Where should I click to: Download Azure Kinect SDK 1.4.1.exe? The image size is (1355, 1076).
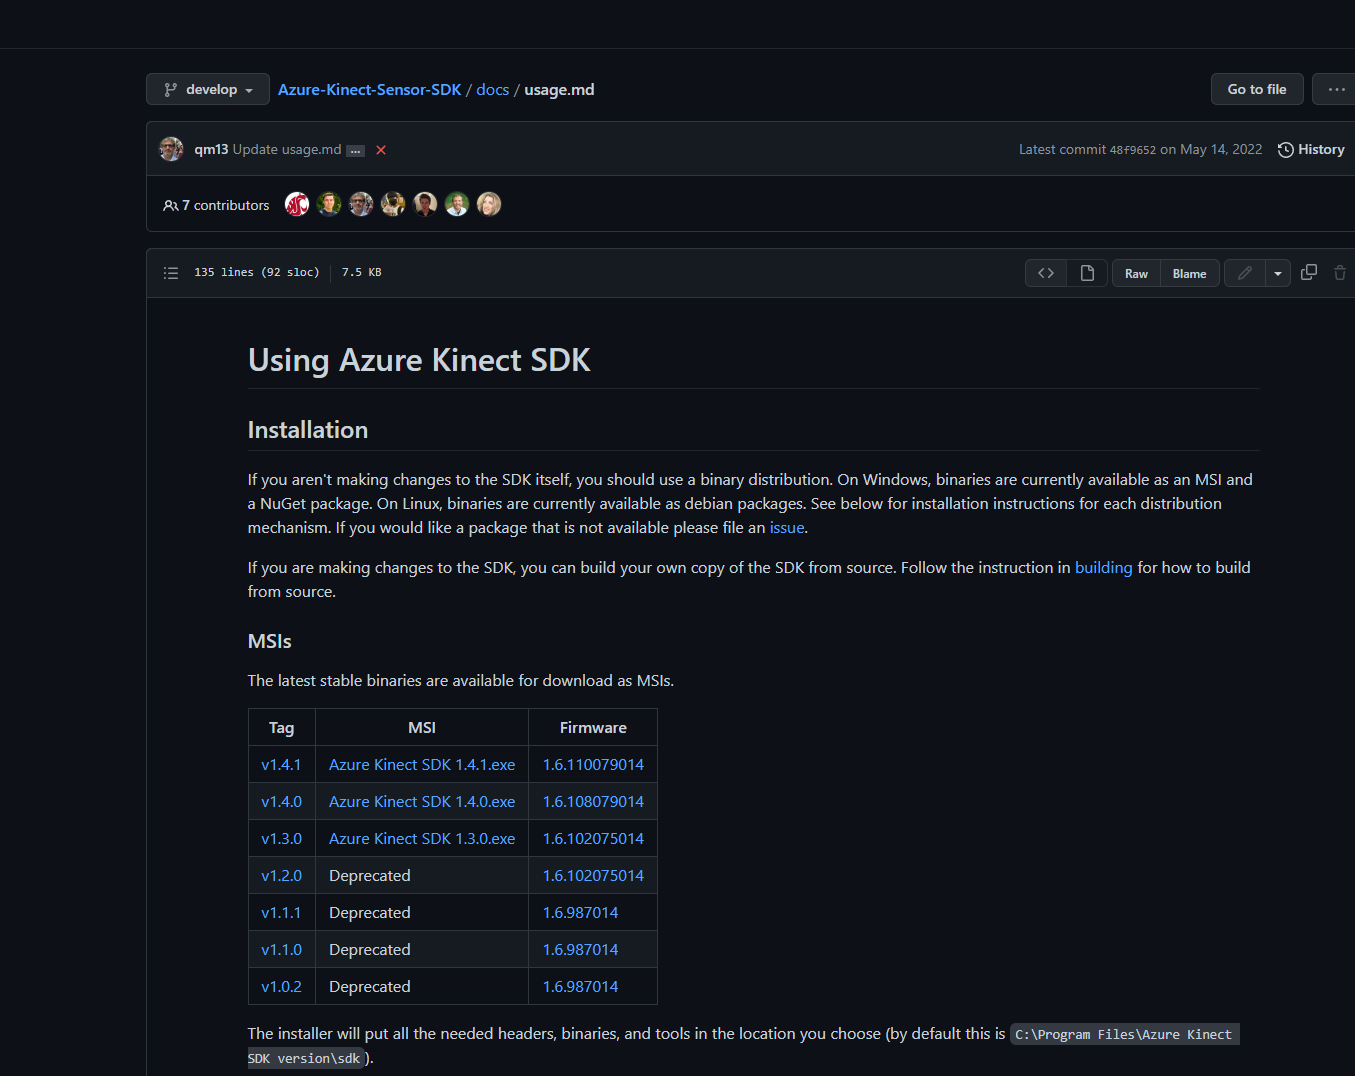[422, 764]
